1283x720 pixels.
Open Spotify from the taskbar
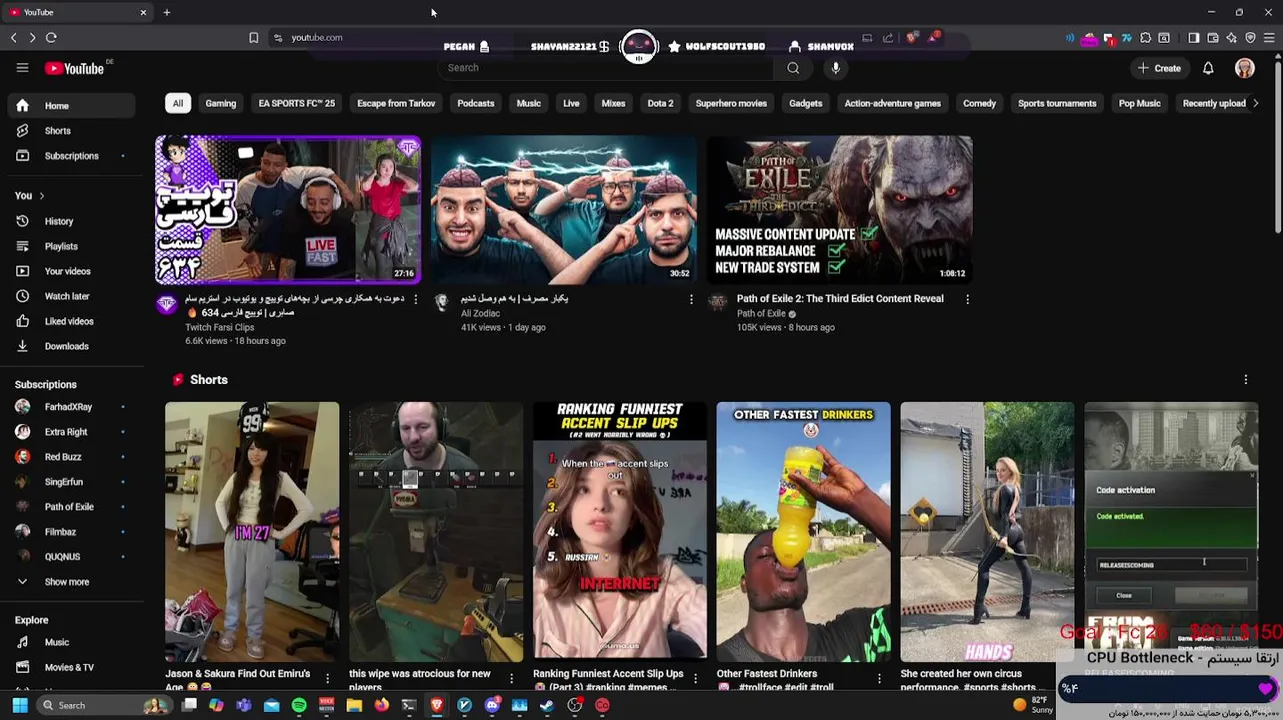coord(299,705)
